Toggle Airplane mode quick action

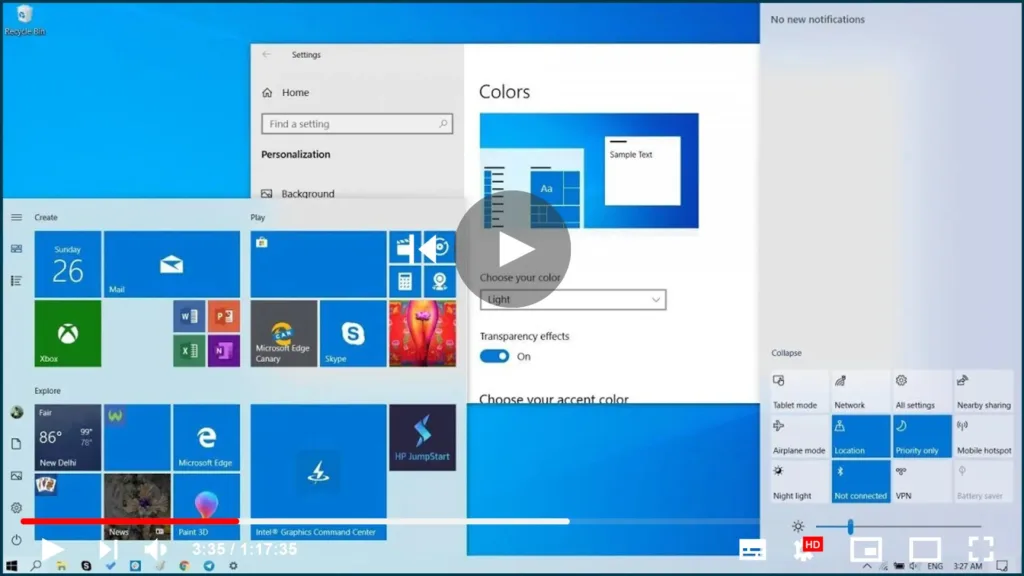(x=799, y=436)
